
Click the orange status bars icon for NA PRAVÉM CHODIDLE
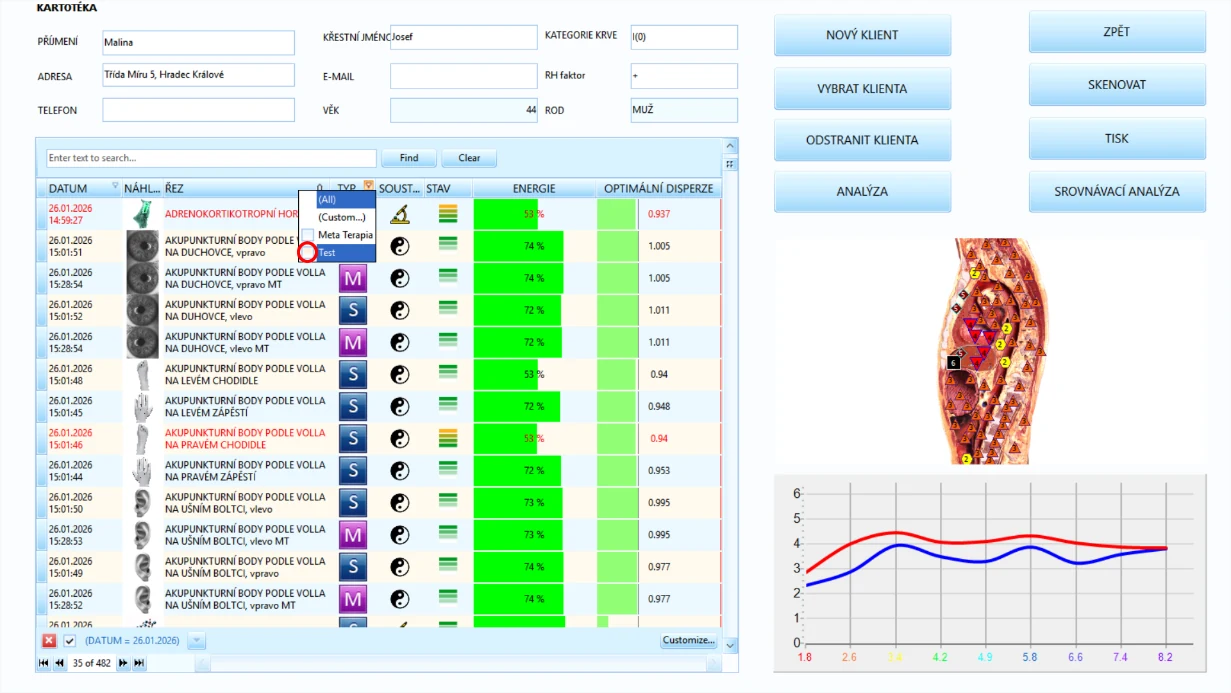click(448, 438)
